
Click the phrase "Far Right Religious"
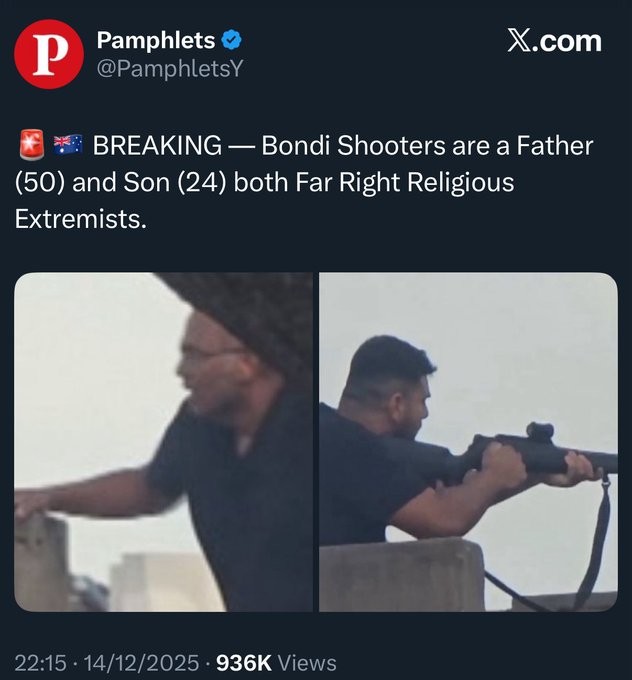pyautogui.click(x=393, y=183)
